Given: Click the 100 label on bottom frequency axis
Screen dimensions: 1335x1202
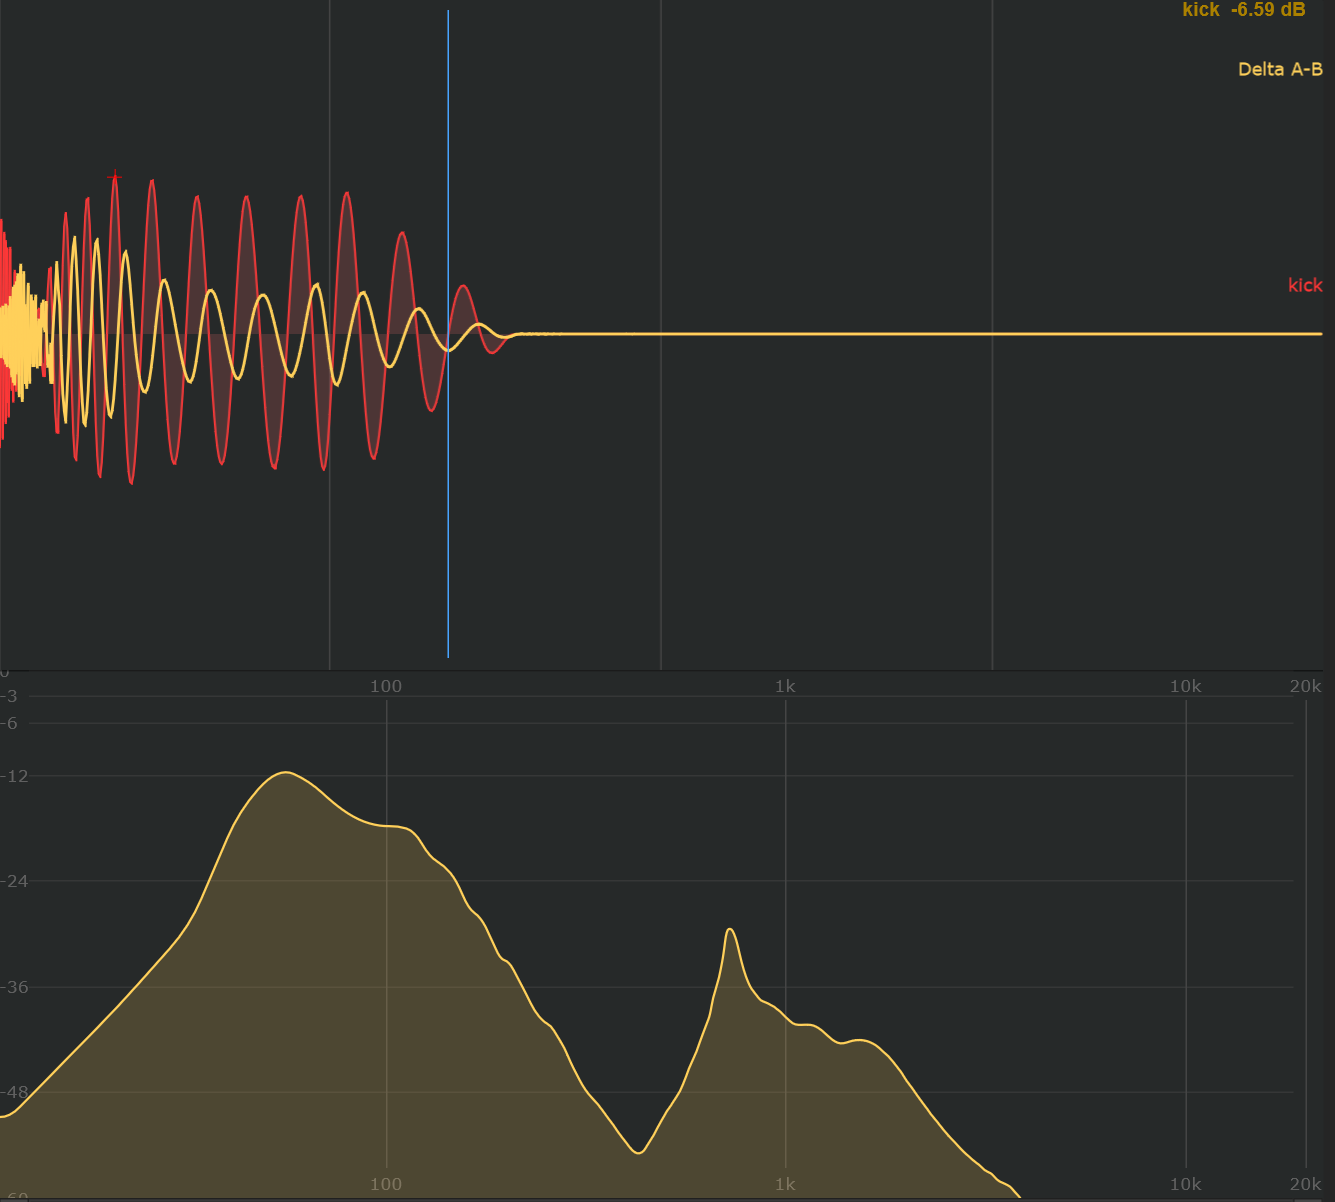Looking at the screenshot, I should coord(386,1184).
